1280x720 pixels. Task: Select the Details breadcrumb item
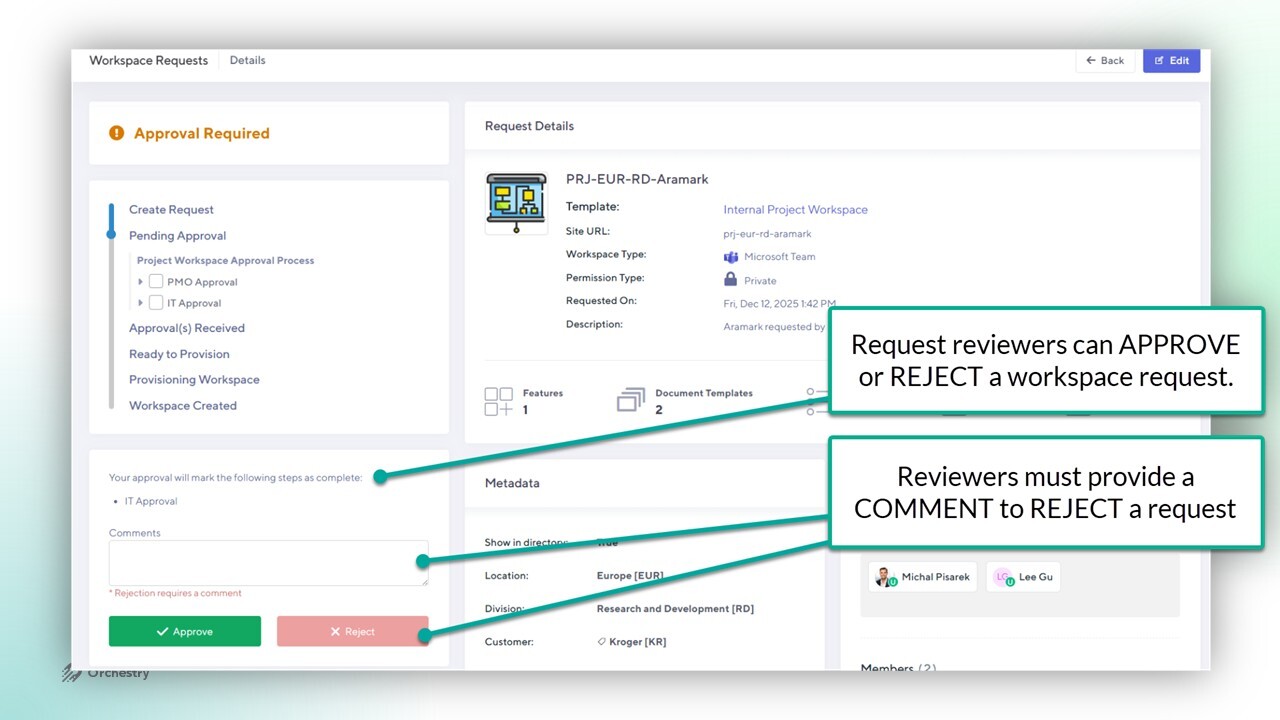pos(248,60)
